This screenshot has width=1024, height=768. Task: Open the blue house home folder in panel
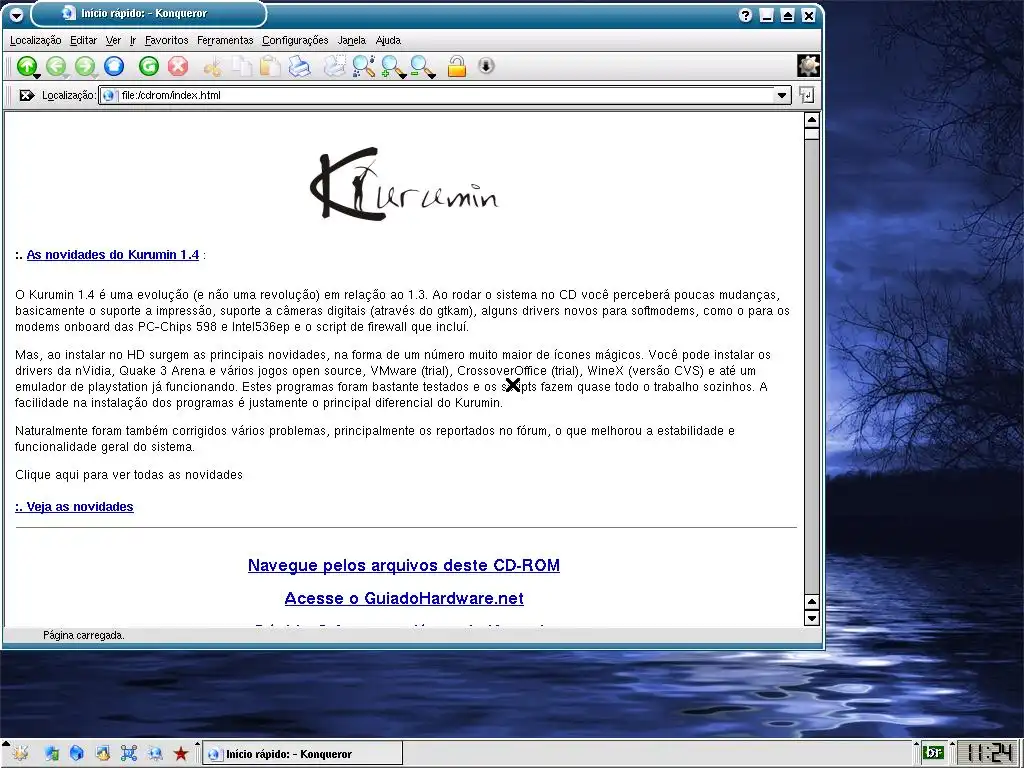coord(76,754)
